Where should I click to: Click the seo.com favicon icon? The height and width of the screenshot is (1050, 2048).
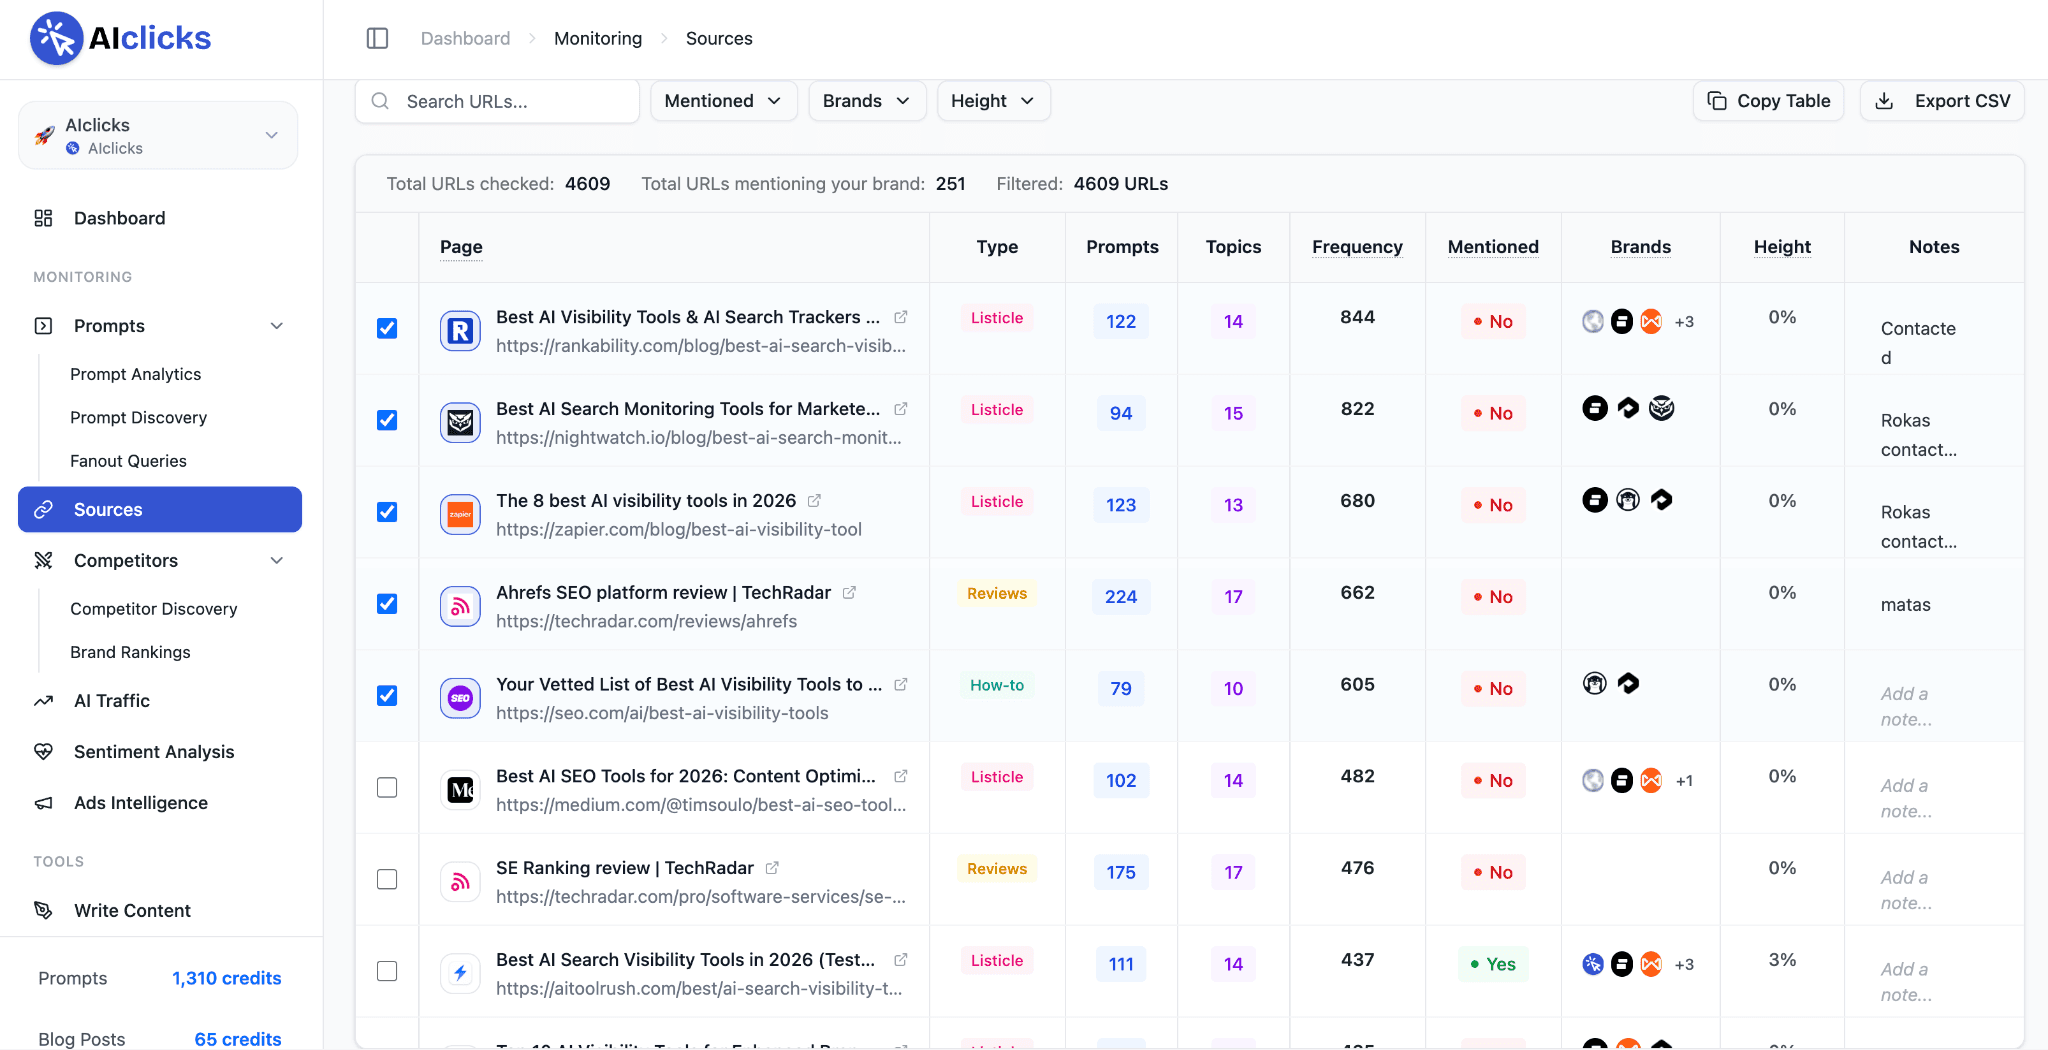(x=460, y=698)
